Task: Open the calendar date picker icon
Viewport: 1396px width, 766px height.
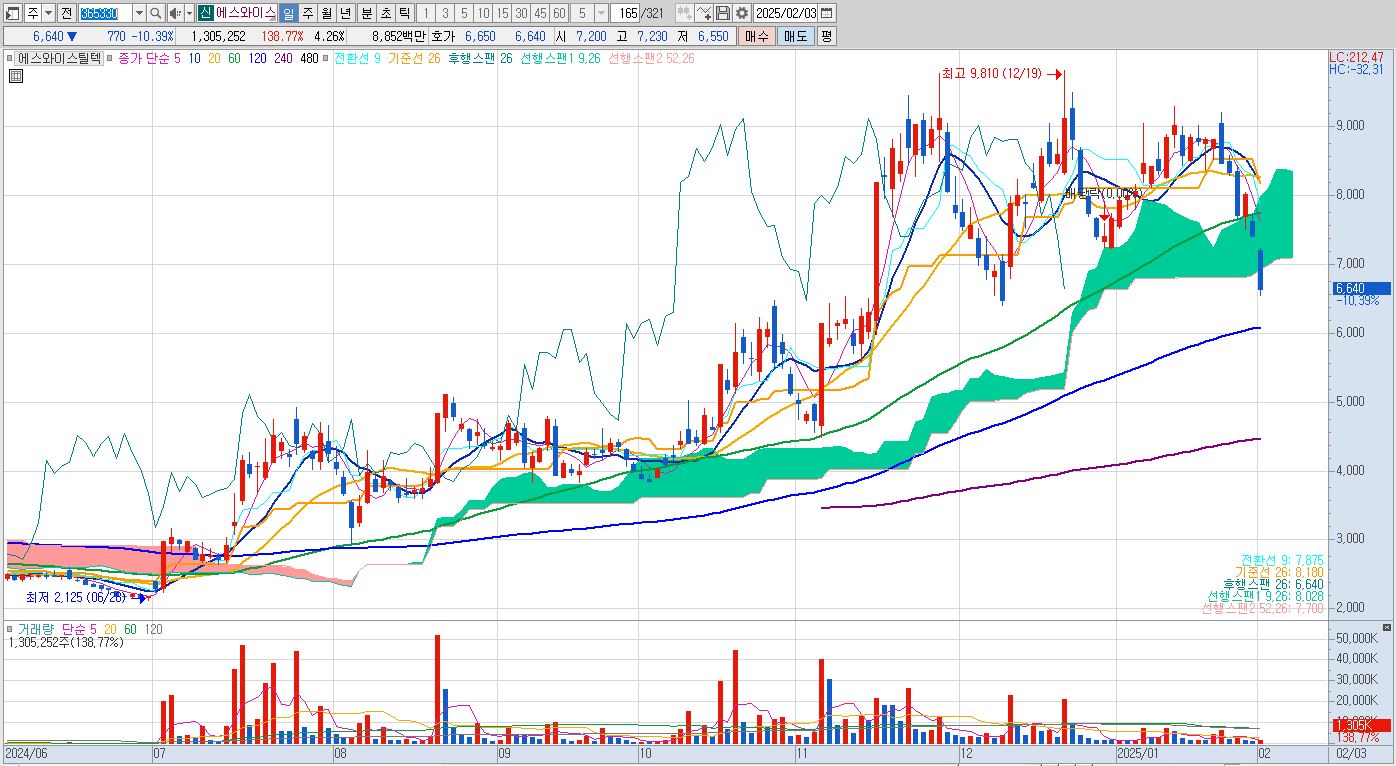Action: point(828,13)
